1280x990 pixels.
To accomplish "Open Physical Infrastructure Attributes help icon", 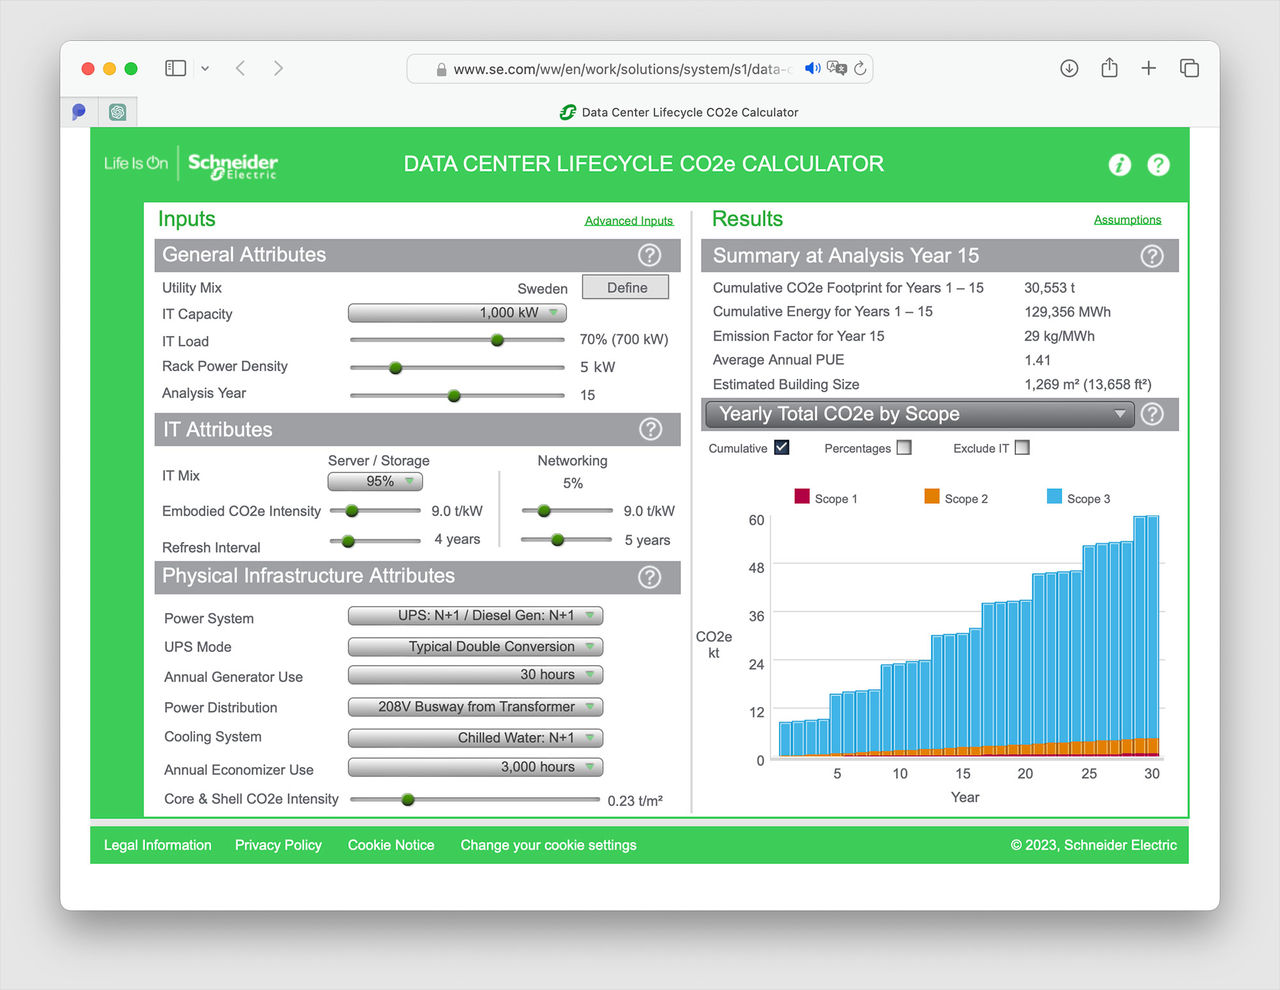I will (650, 577).
